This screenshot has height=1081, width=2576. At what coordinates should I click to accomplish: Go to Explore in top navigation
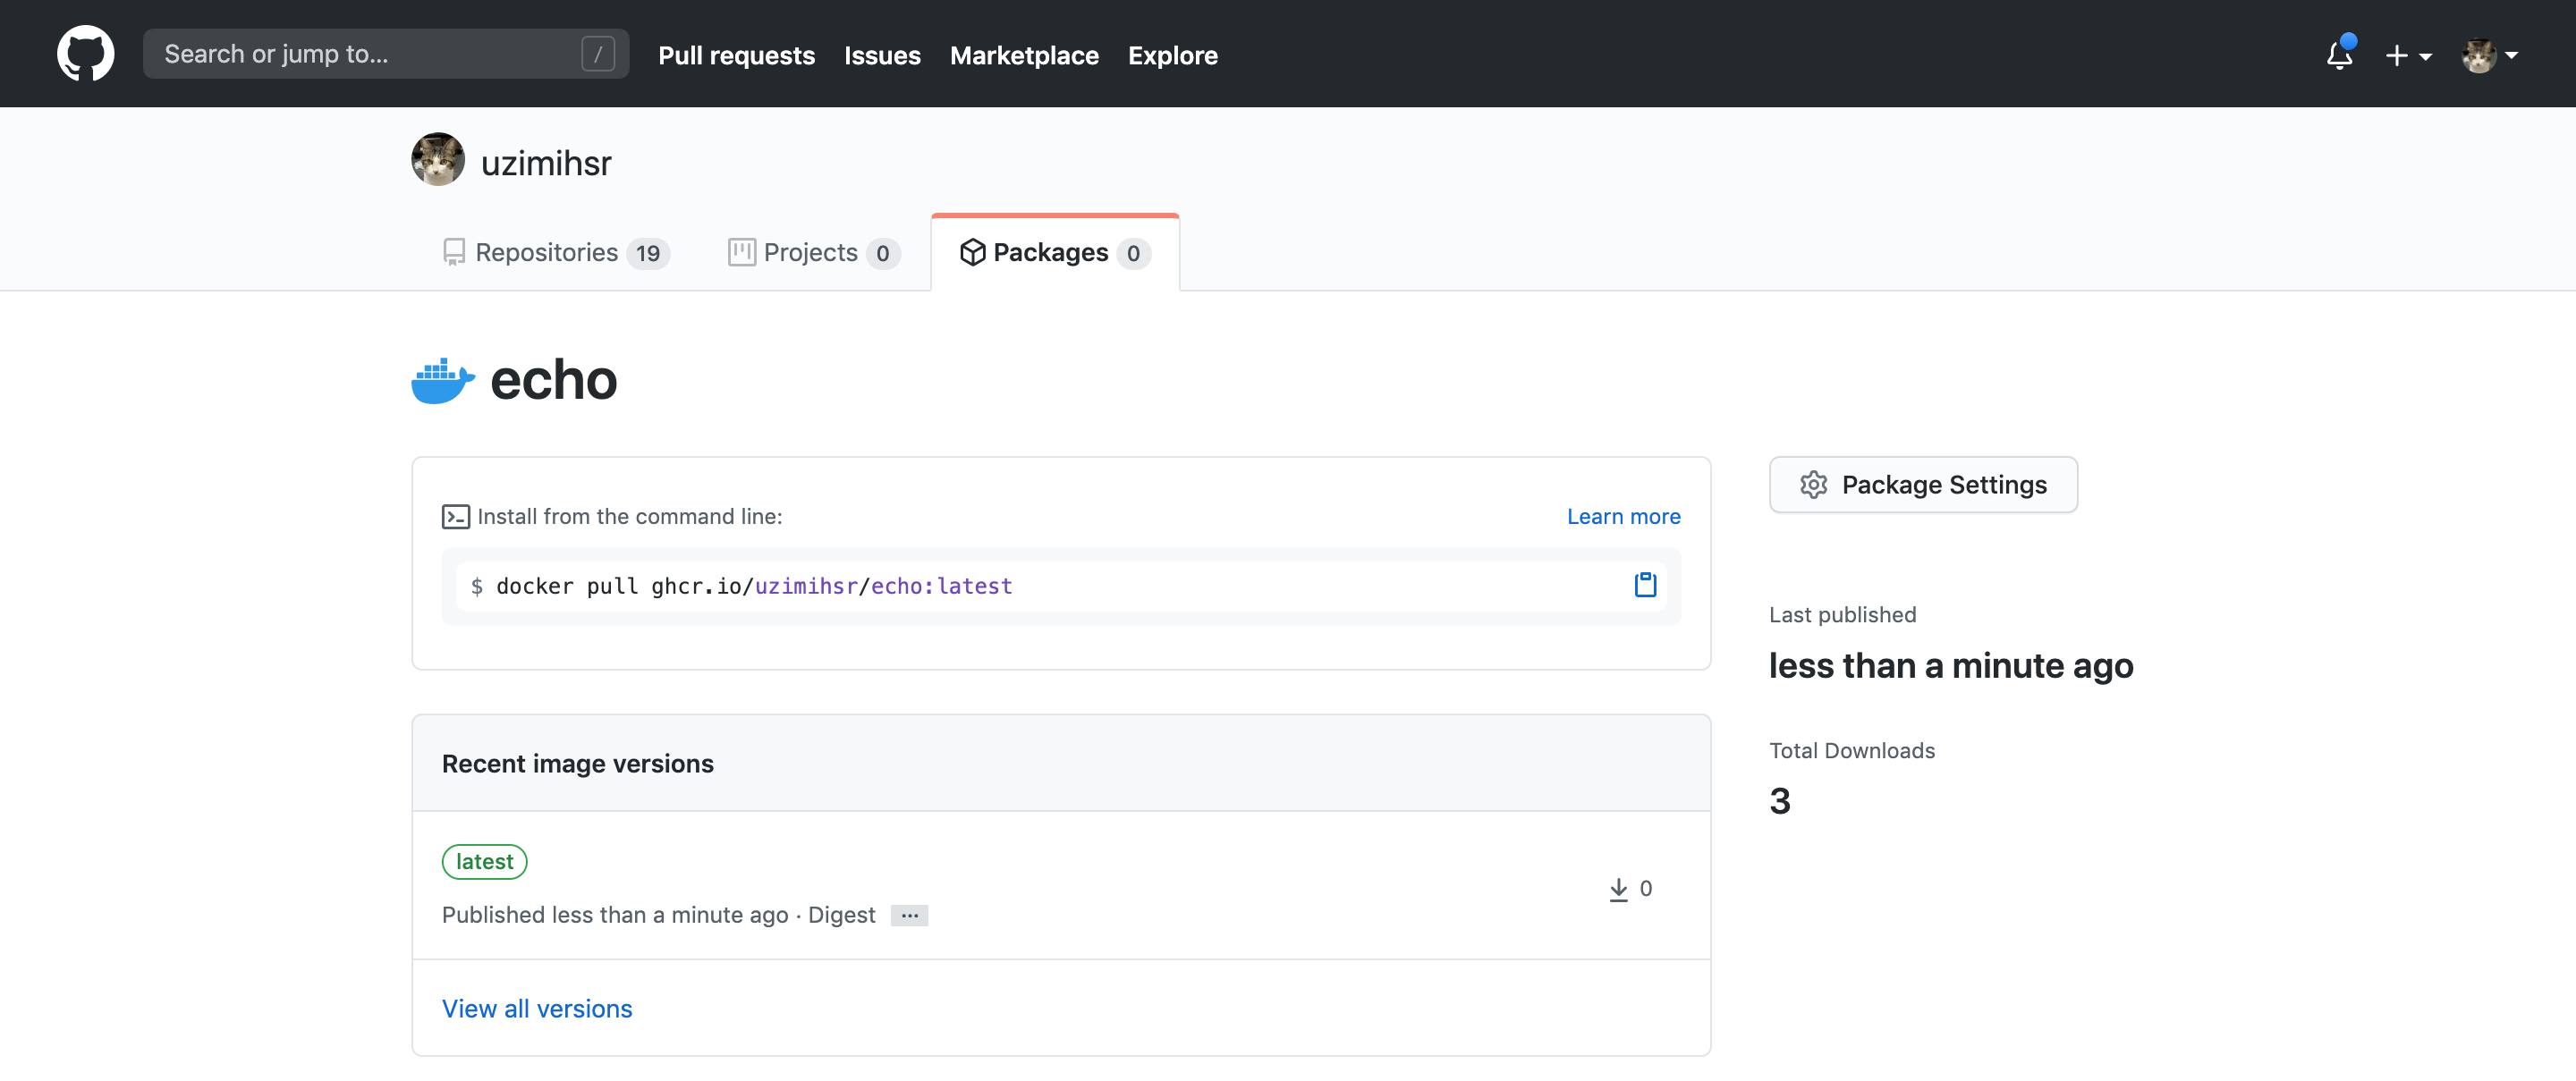(1172, 55)
